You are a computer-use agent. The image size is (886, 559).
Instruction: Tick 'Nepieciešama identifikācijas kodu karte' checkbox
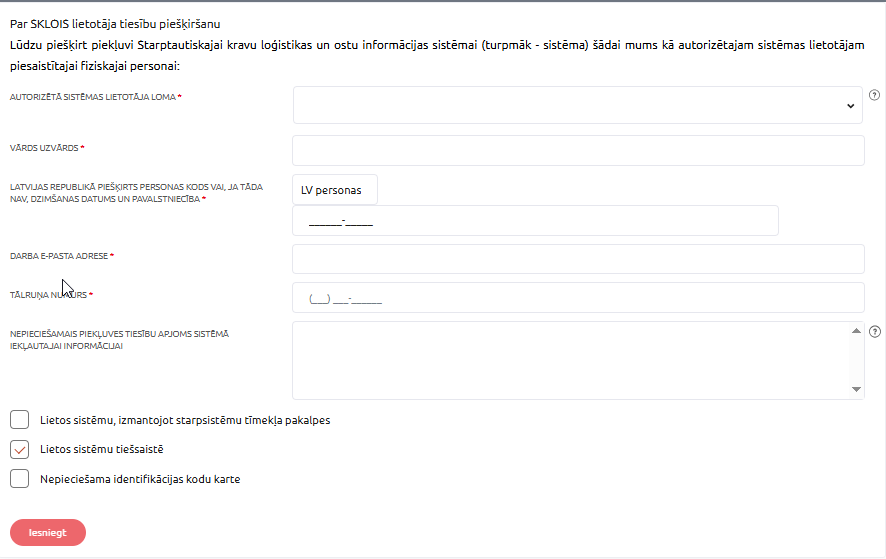tap(19, 479)
